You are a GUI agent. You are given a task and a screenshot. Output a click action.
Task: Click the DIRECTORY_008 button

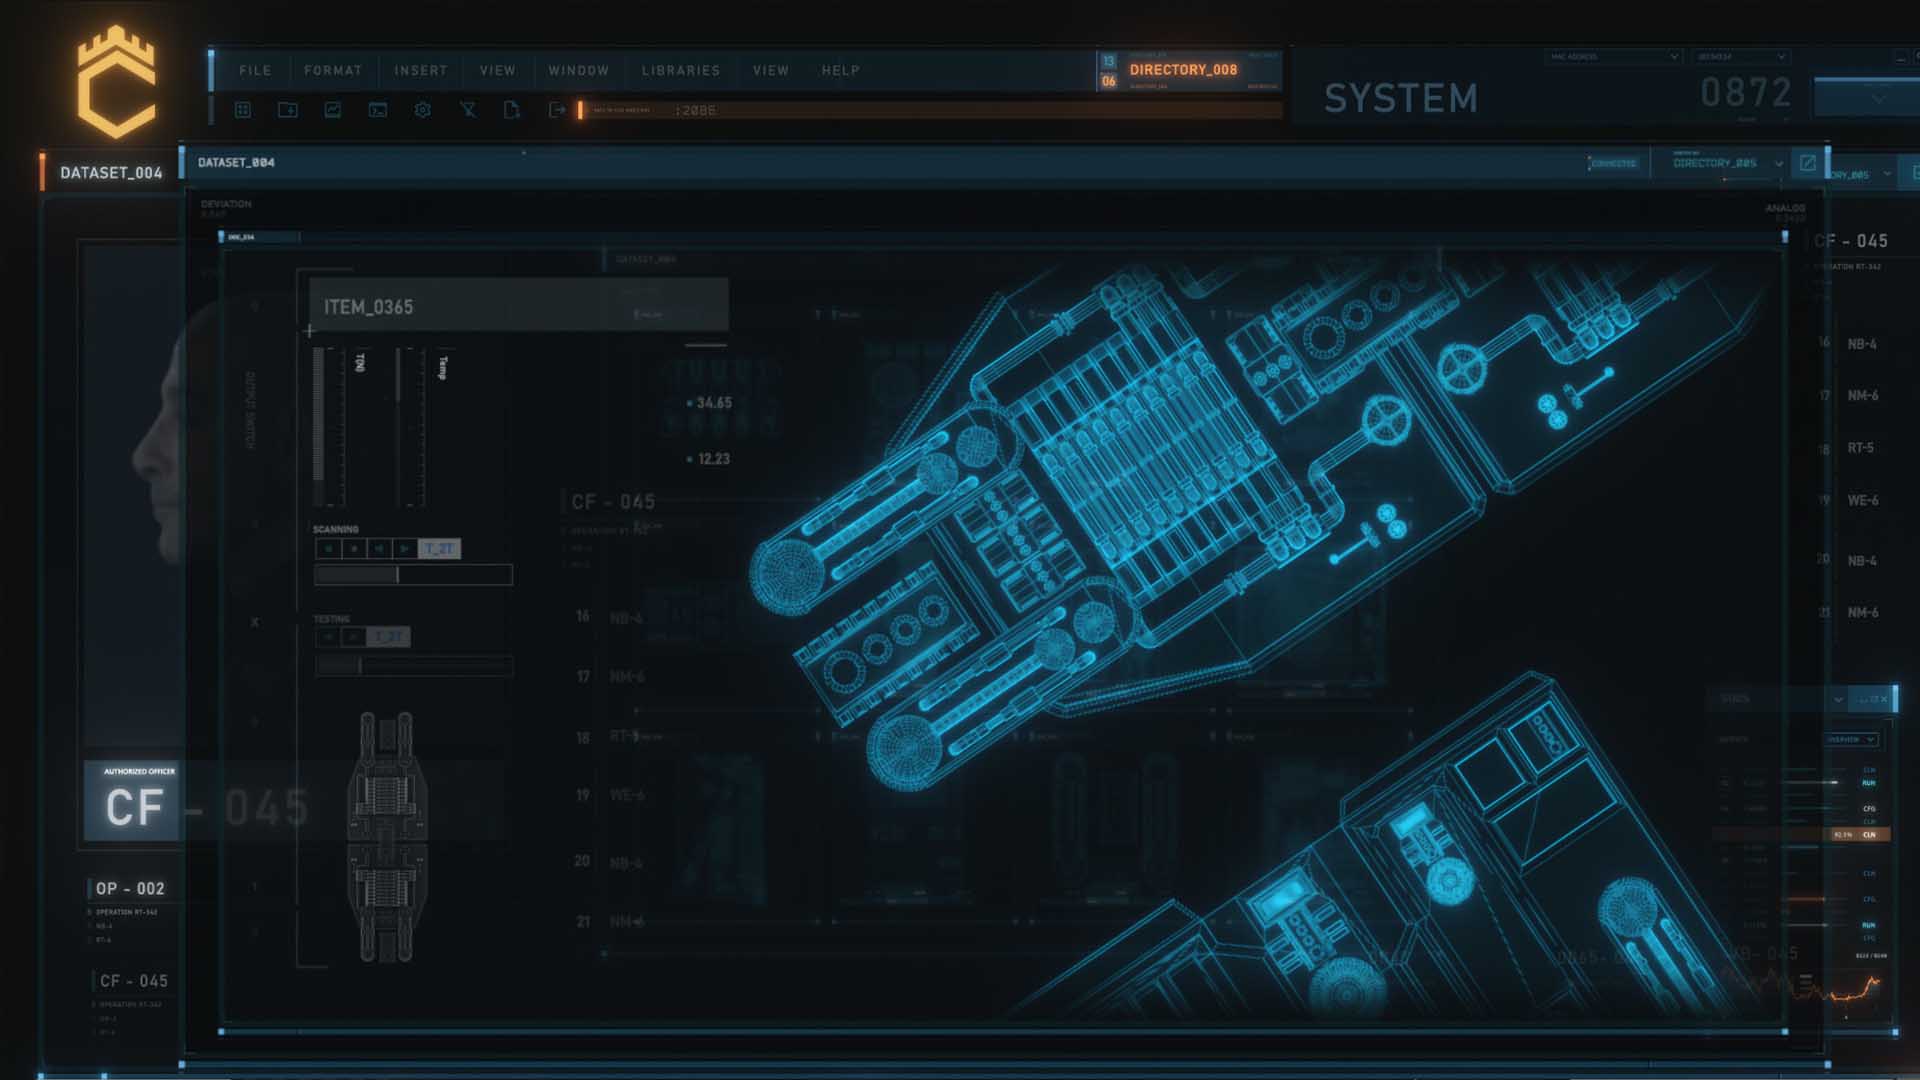coord(1183,70)
